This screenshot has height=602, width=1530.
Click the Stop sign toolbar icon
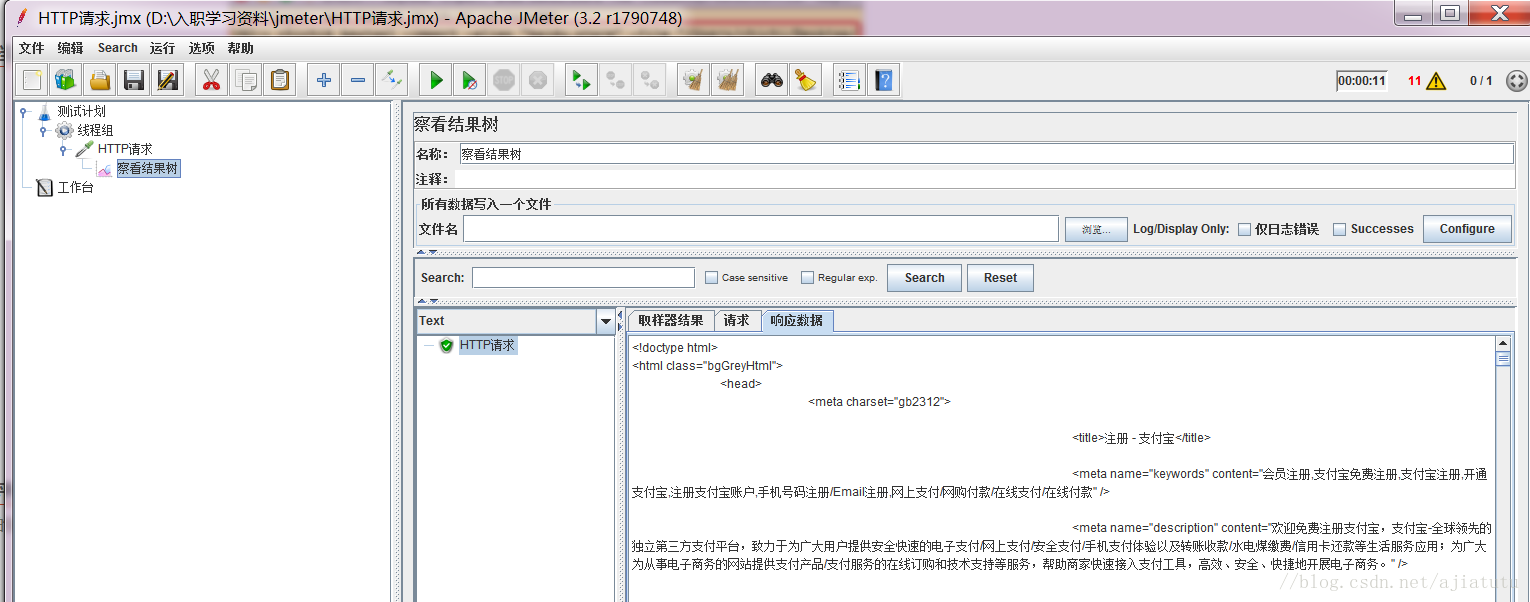point(503,80)
